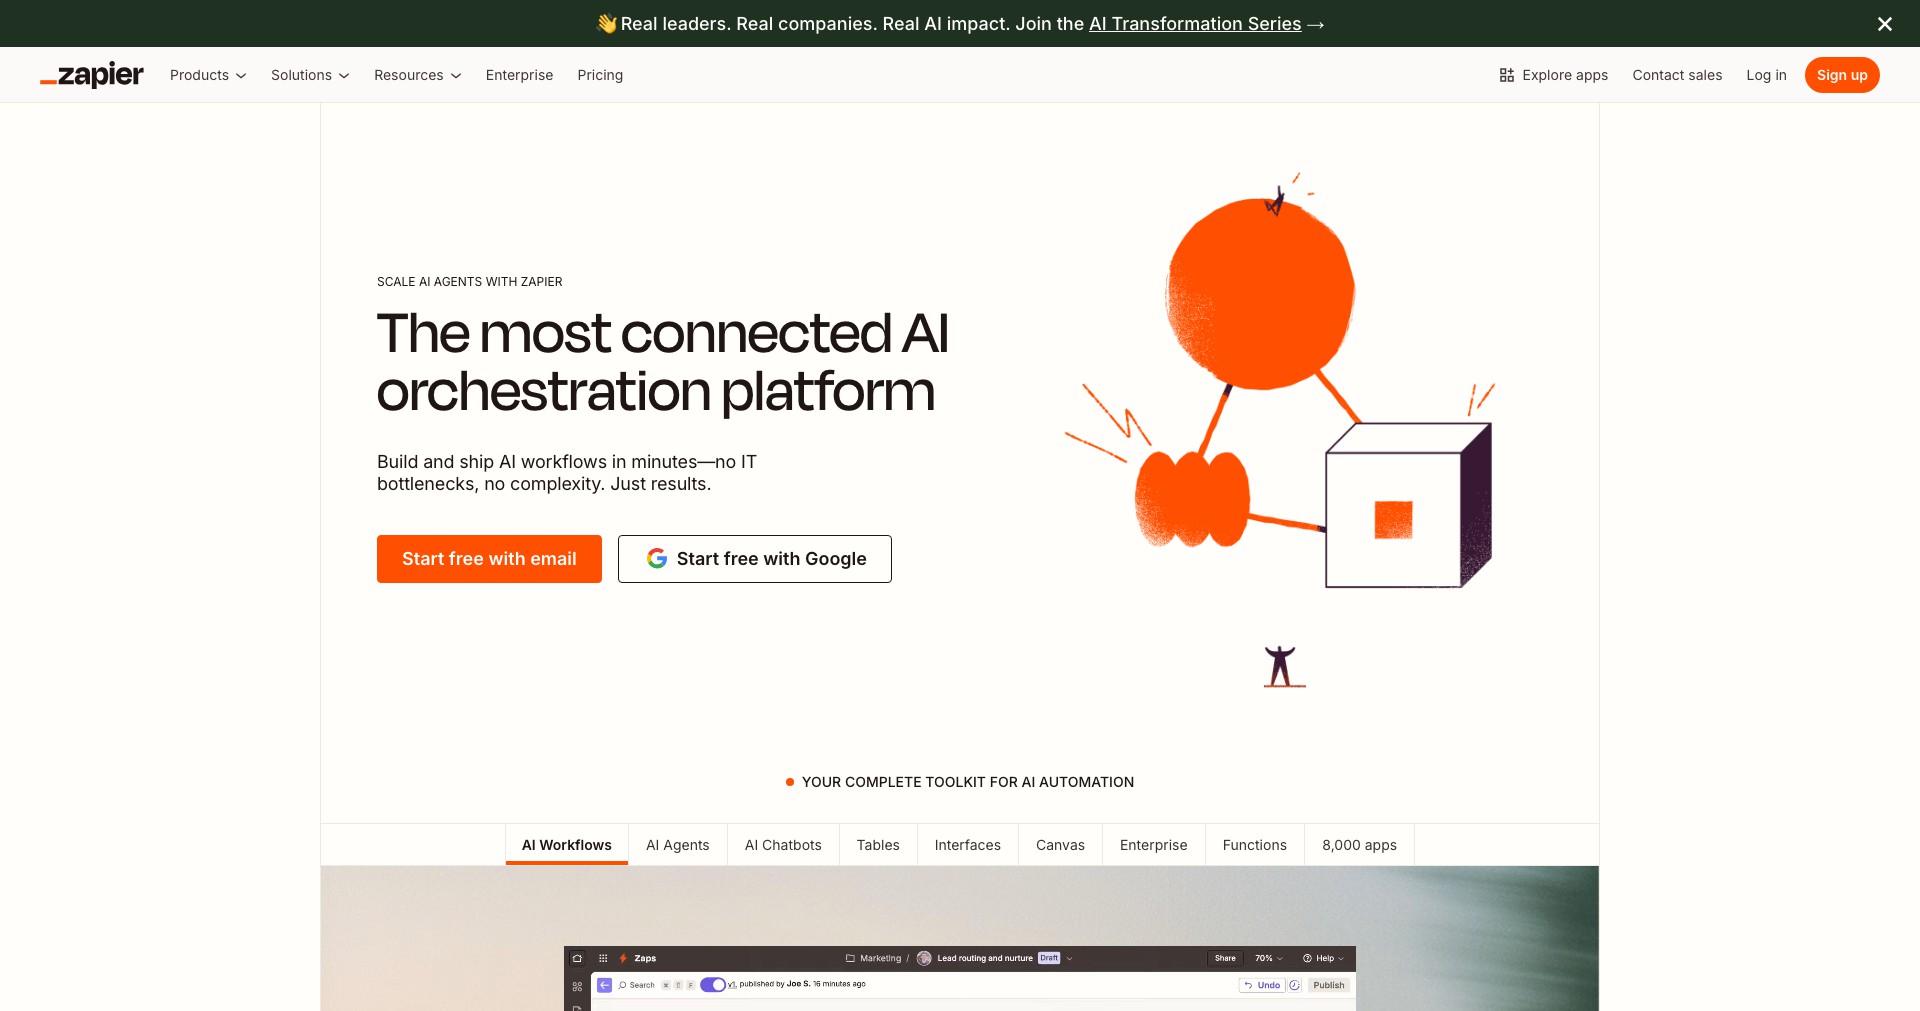The width and height of the screenshot is (1920, 1011).
Task: Click the apps grid icon beside Zaps
Action: click(x=603, y=958)
